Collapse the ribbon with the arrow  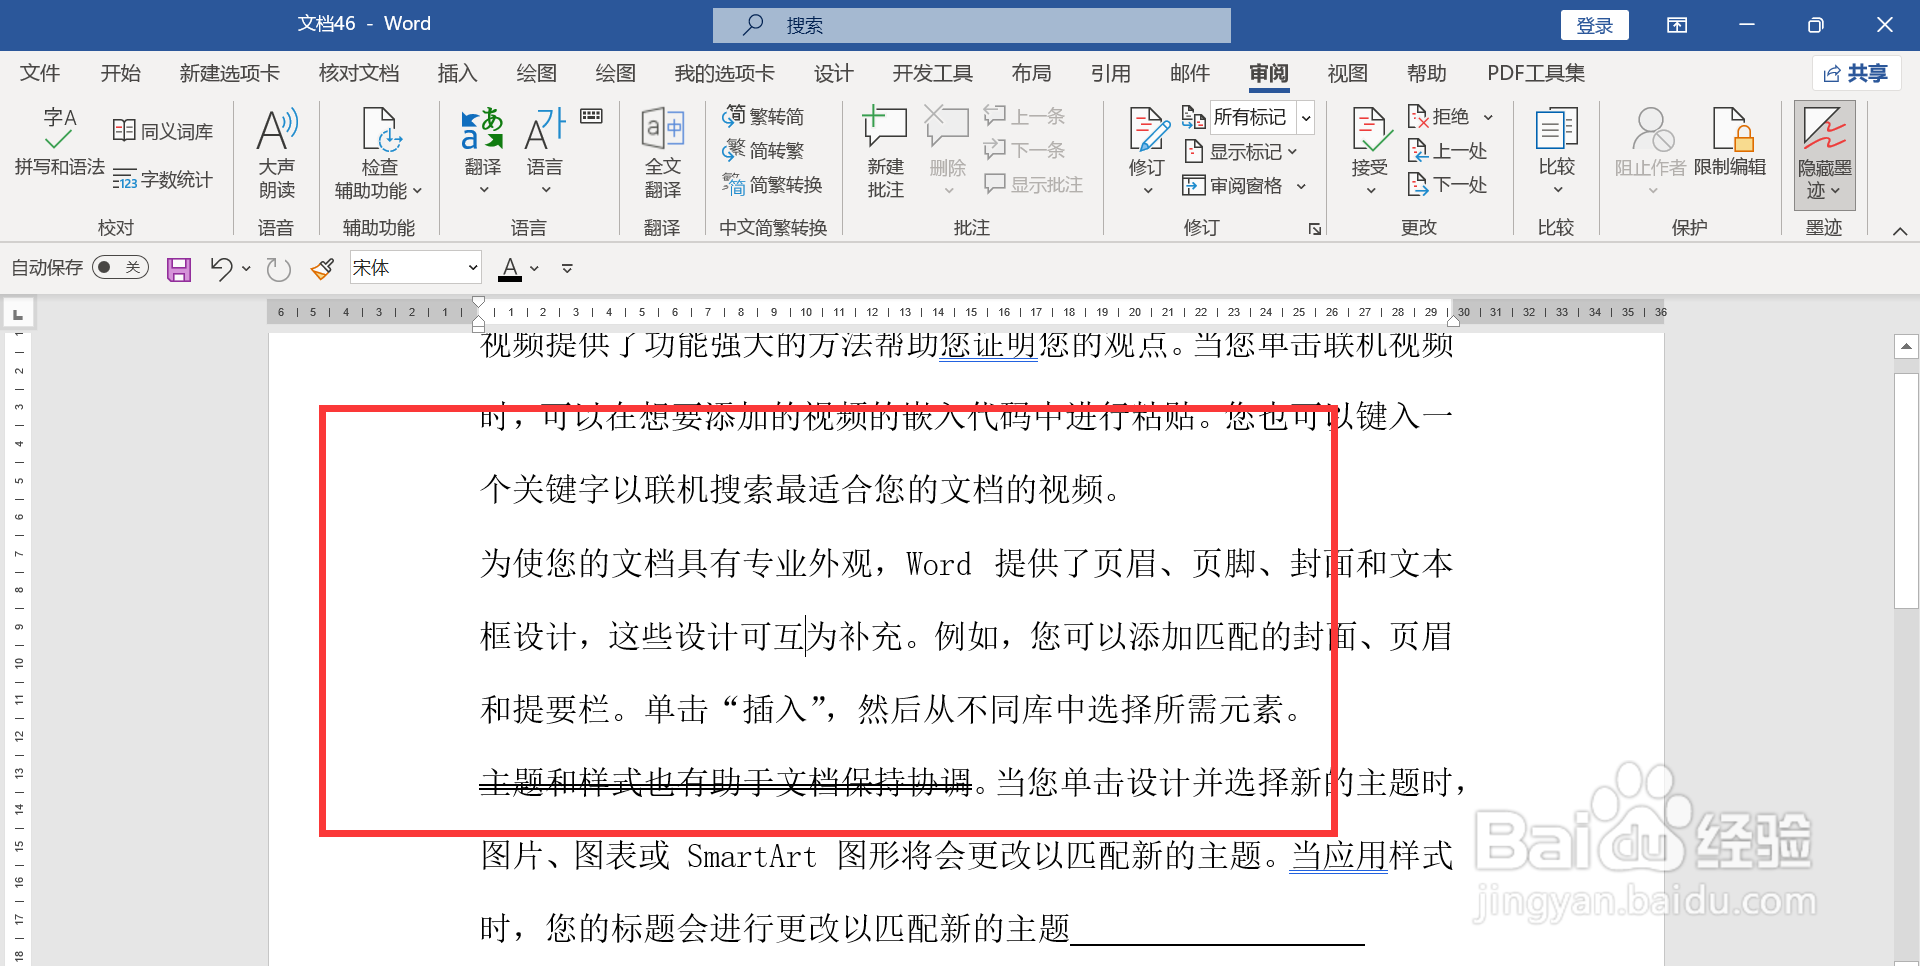coord(1900,231)
